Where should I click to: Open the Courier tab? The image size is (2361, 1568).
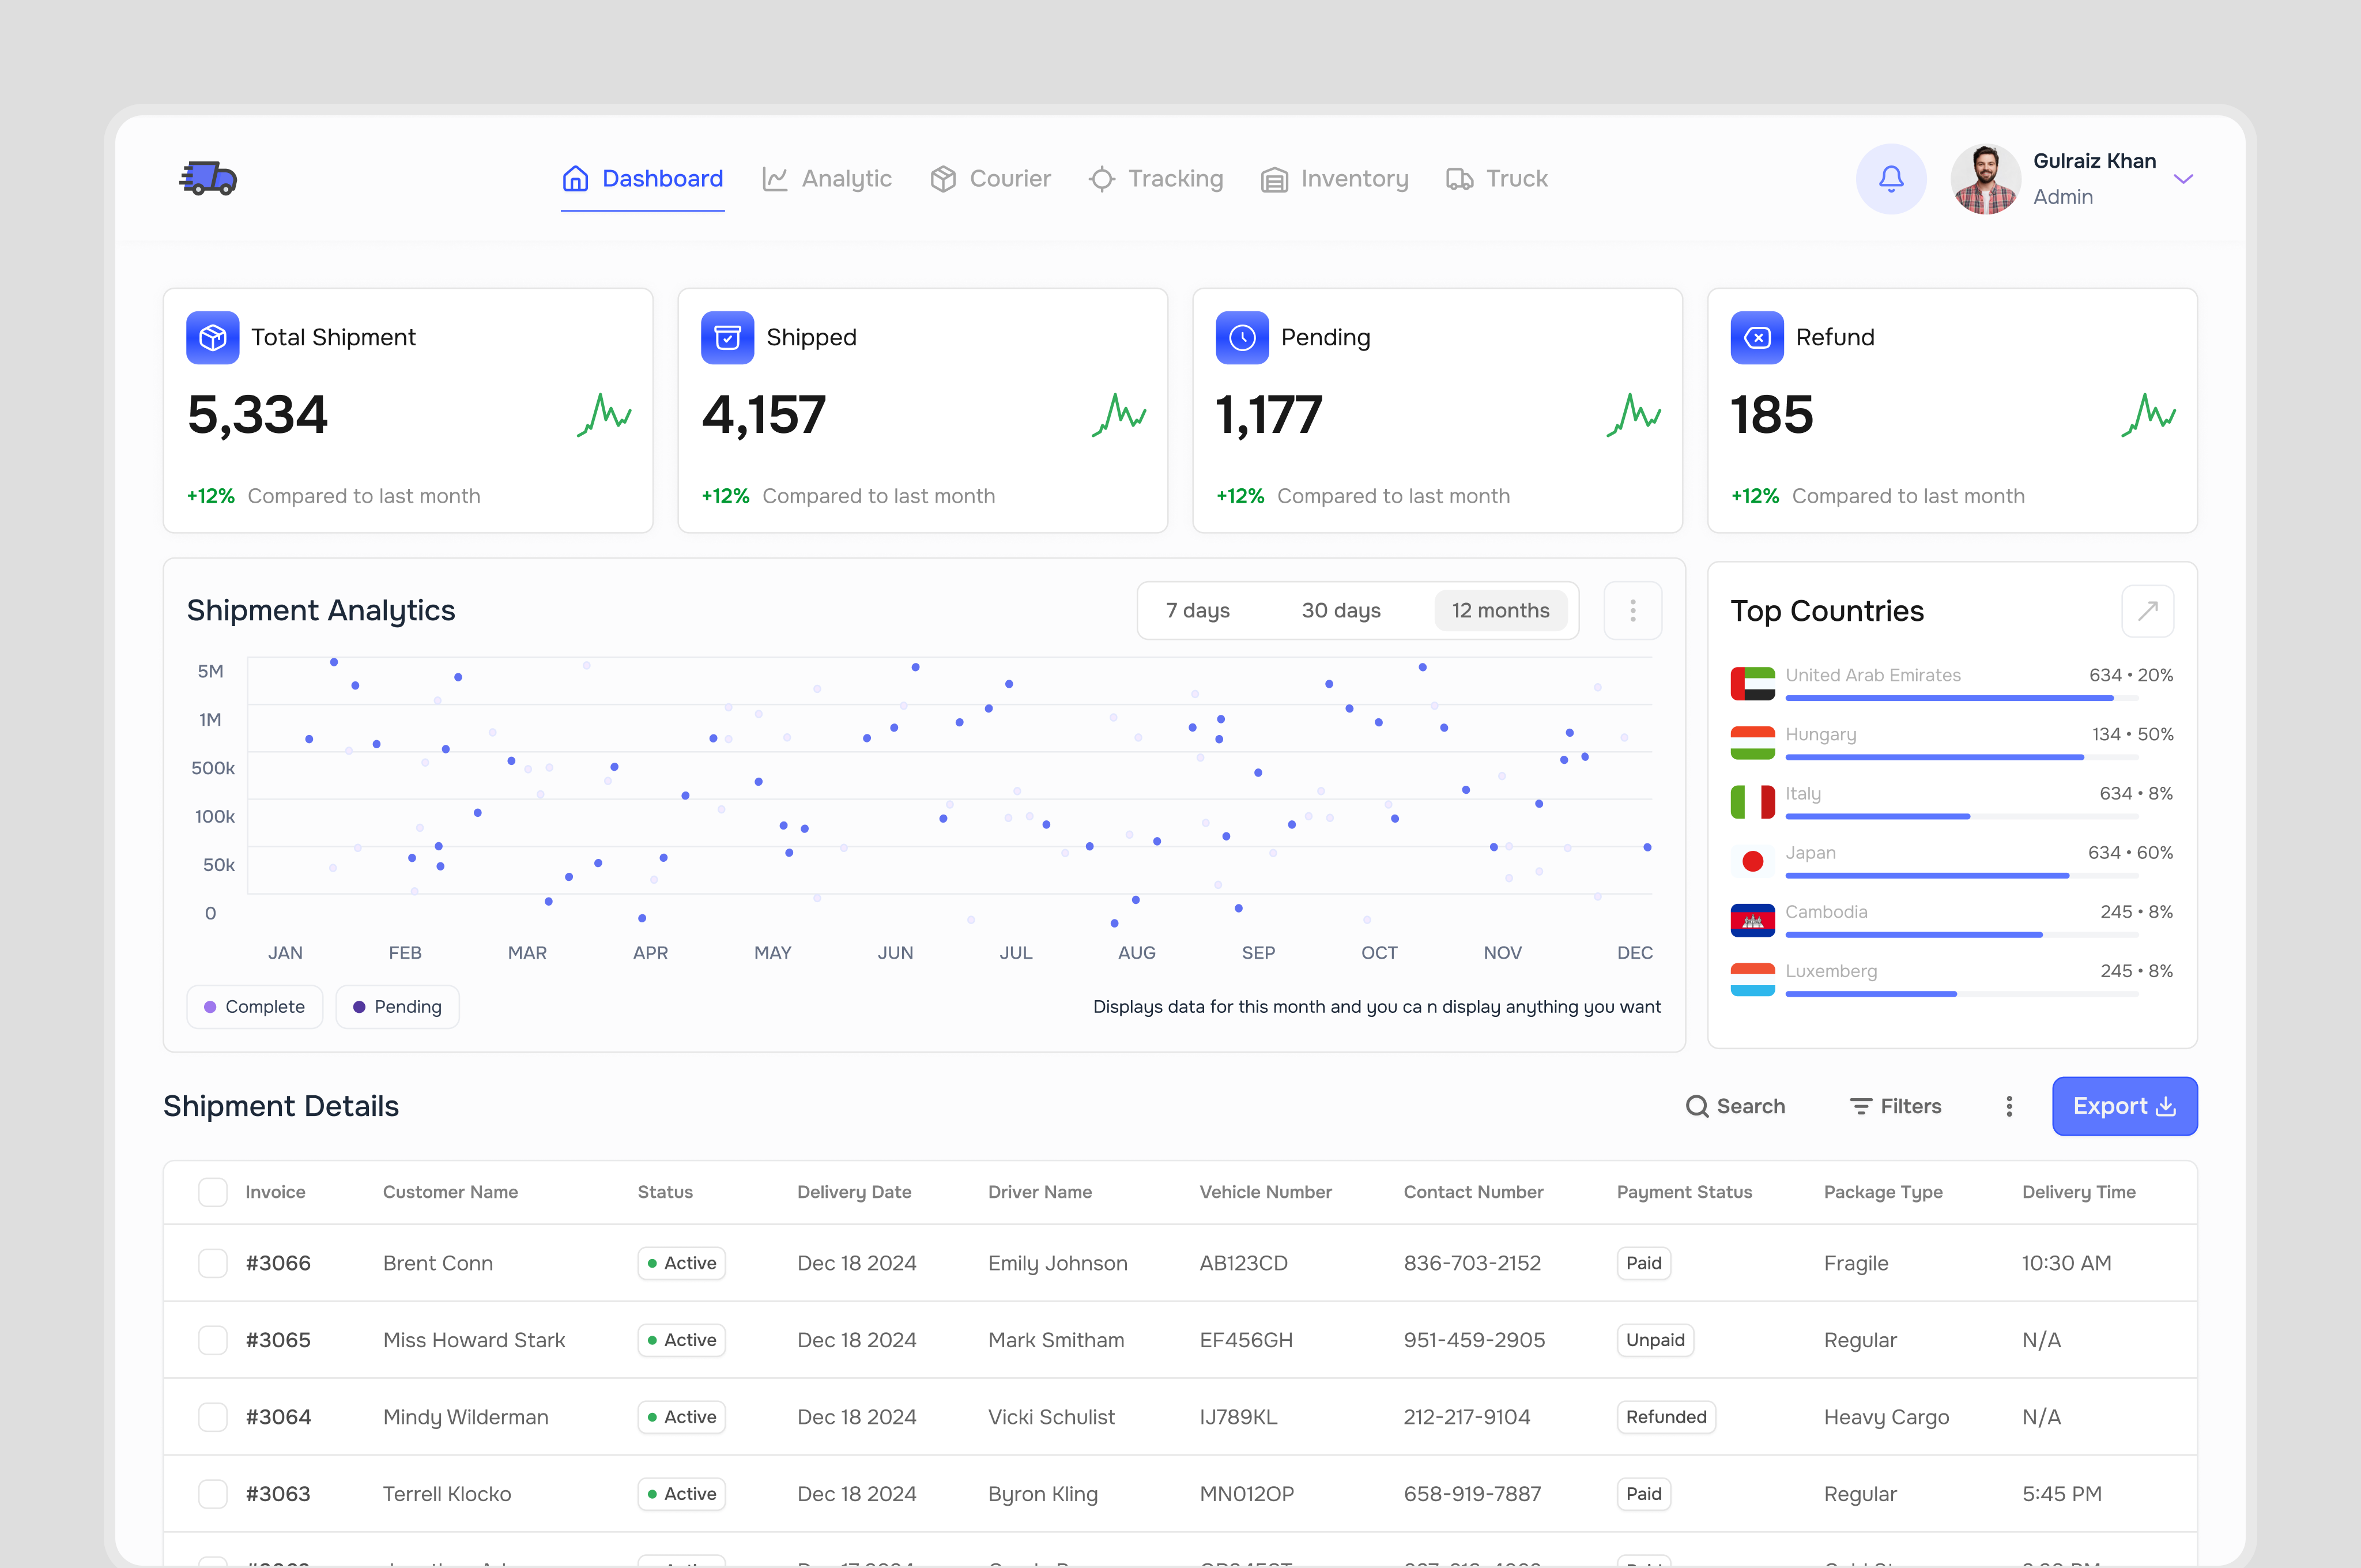(990, 179)
